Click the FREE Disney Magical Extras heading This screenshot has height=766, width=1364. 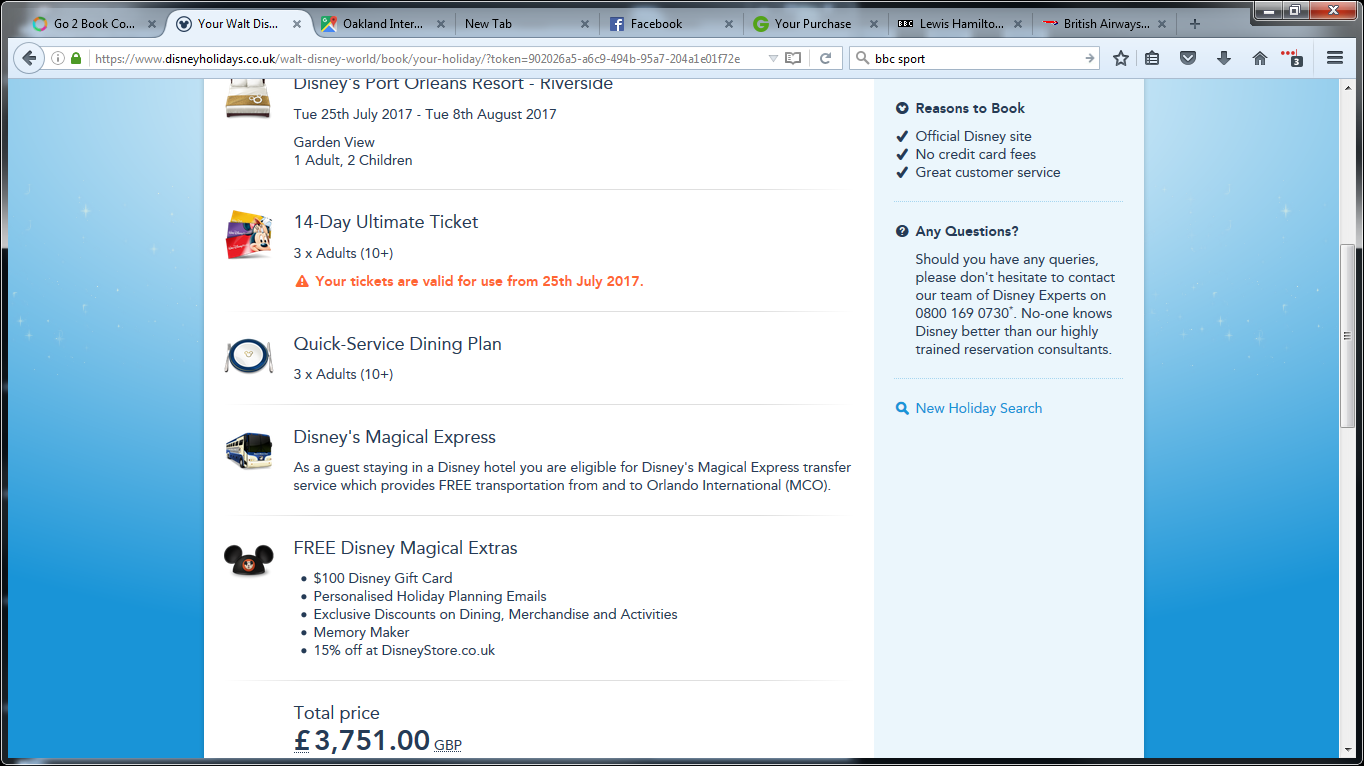(x=406, y=548)
